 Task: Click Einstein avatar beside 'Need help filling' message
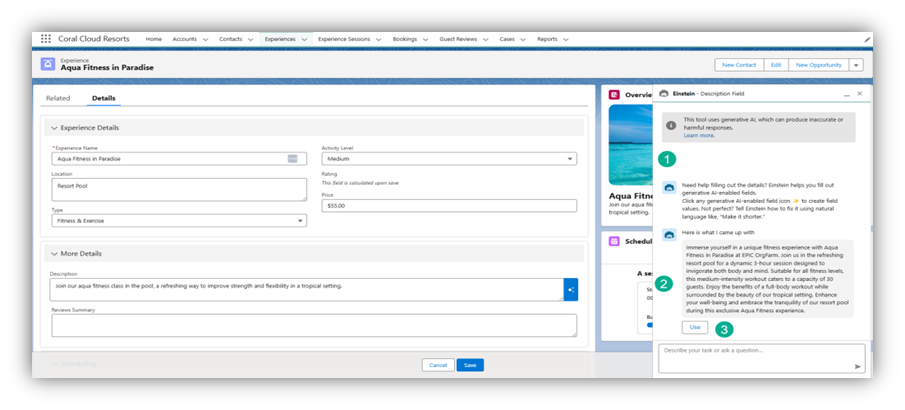click(x=670, y=187)
